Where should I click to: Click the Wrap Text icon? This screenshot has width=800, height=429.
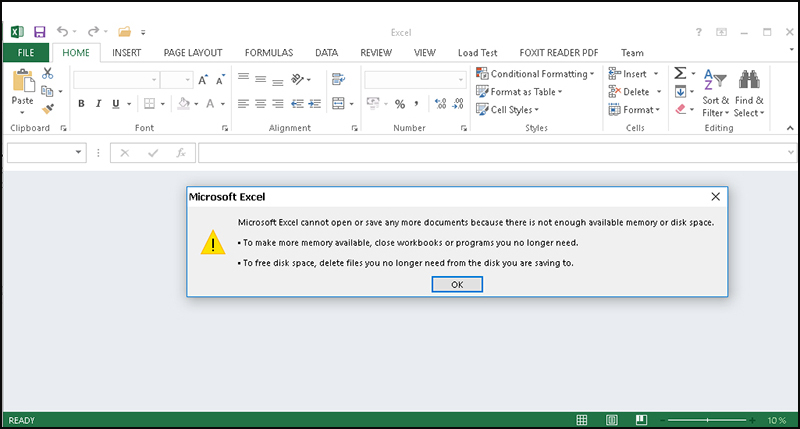[x=337, y=79]
